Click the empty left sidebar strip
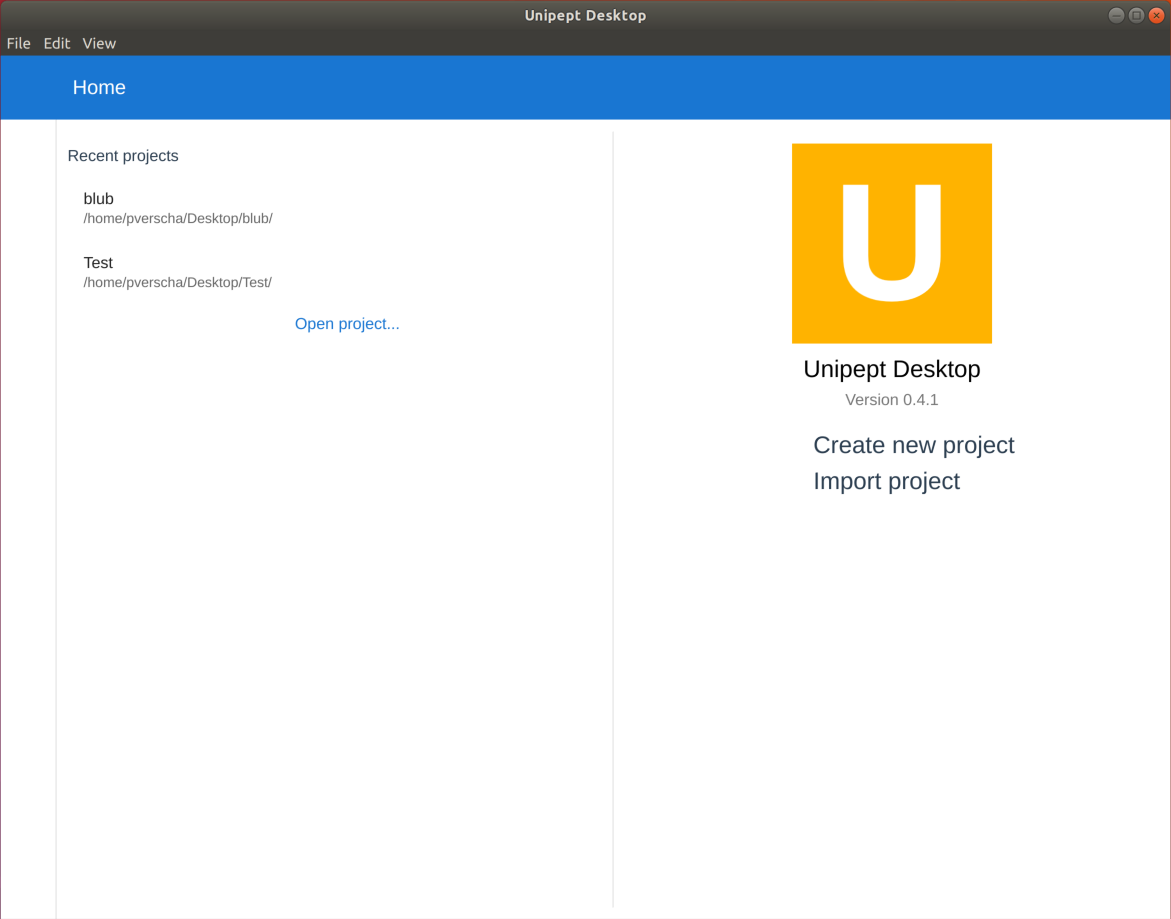1171x919 pixels. pos(28,500)
